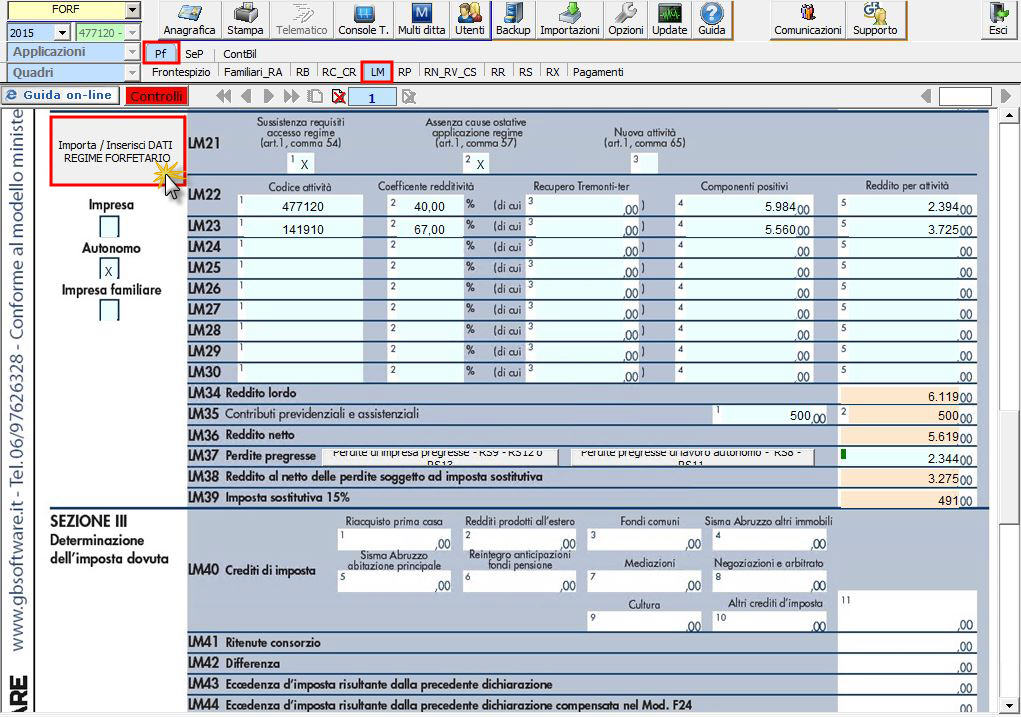Go to first module with rewind arrows

(x=223, y=96)
